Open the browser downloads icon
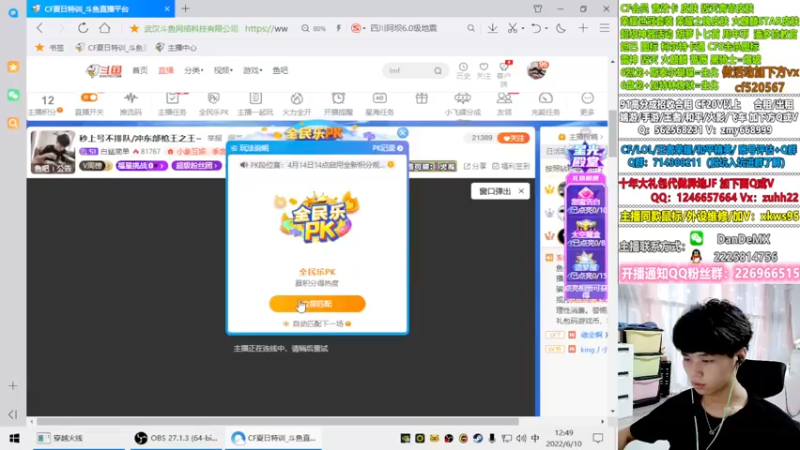The width and height of the screenshot is (800, 450). pyautogui.click(x=492, y=29)
